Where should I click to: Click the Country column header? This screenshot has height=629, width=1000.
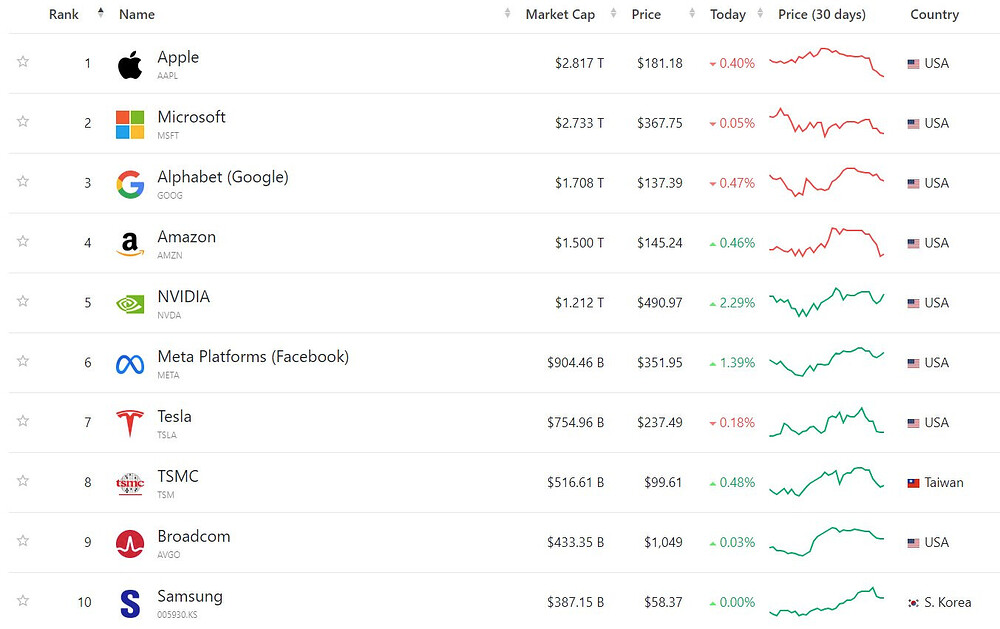pos(934,14)
